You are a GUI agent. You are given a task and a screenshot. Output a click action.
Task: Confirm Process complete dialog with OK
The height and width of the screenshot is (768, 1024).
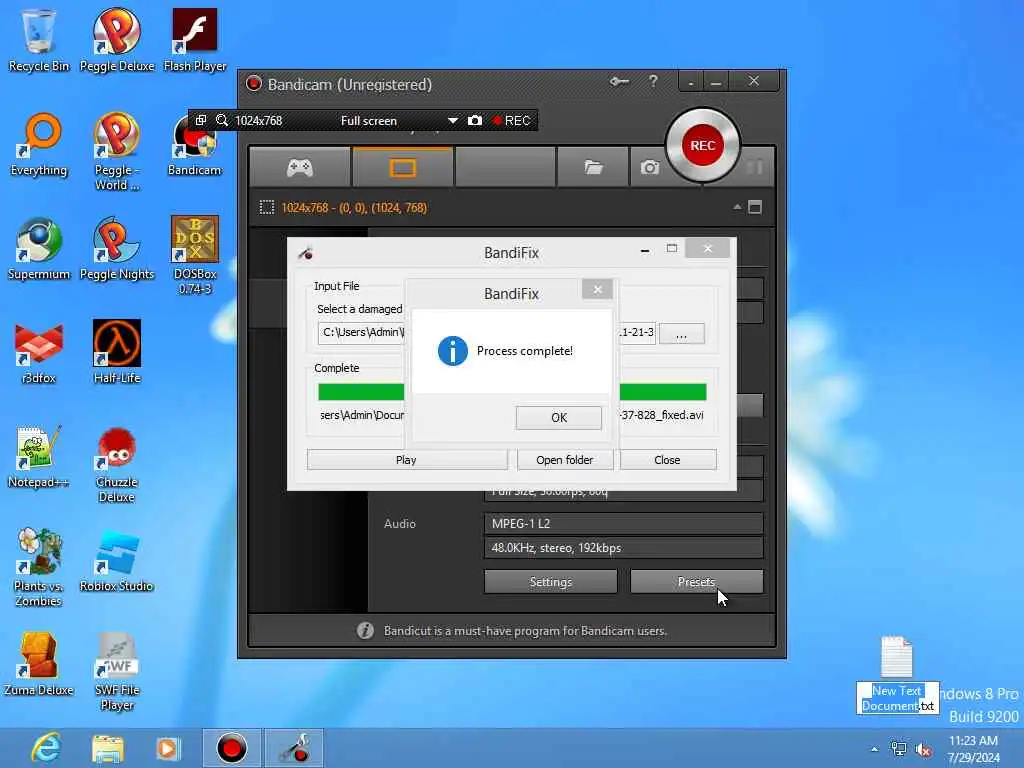point(558,417)
